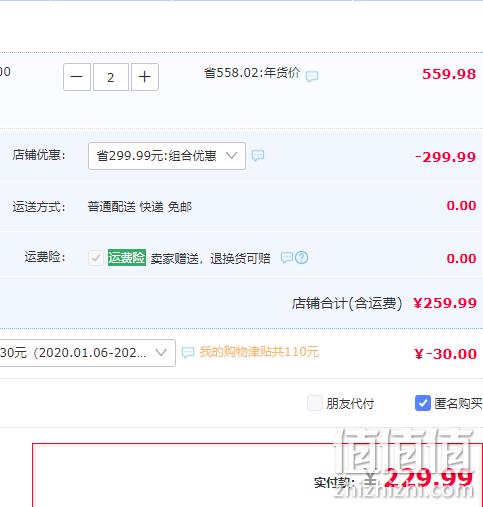
Task: Click the 实付款 total payment box
Action: 257,475
